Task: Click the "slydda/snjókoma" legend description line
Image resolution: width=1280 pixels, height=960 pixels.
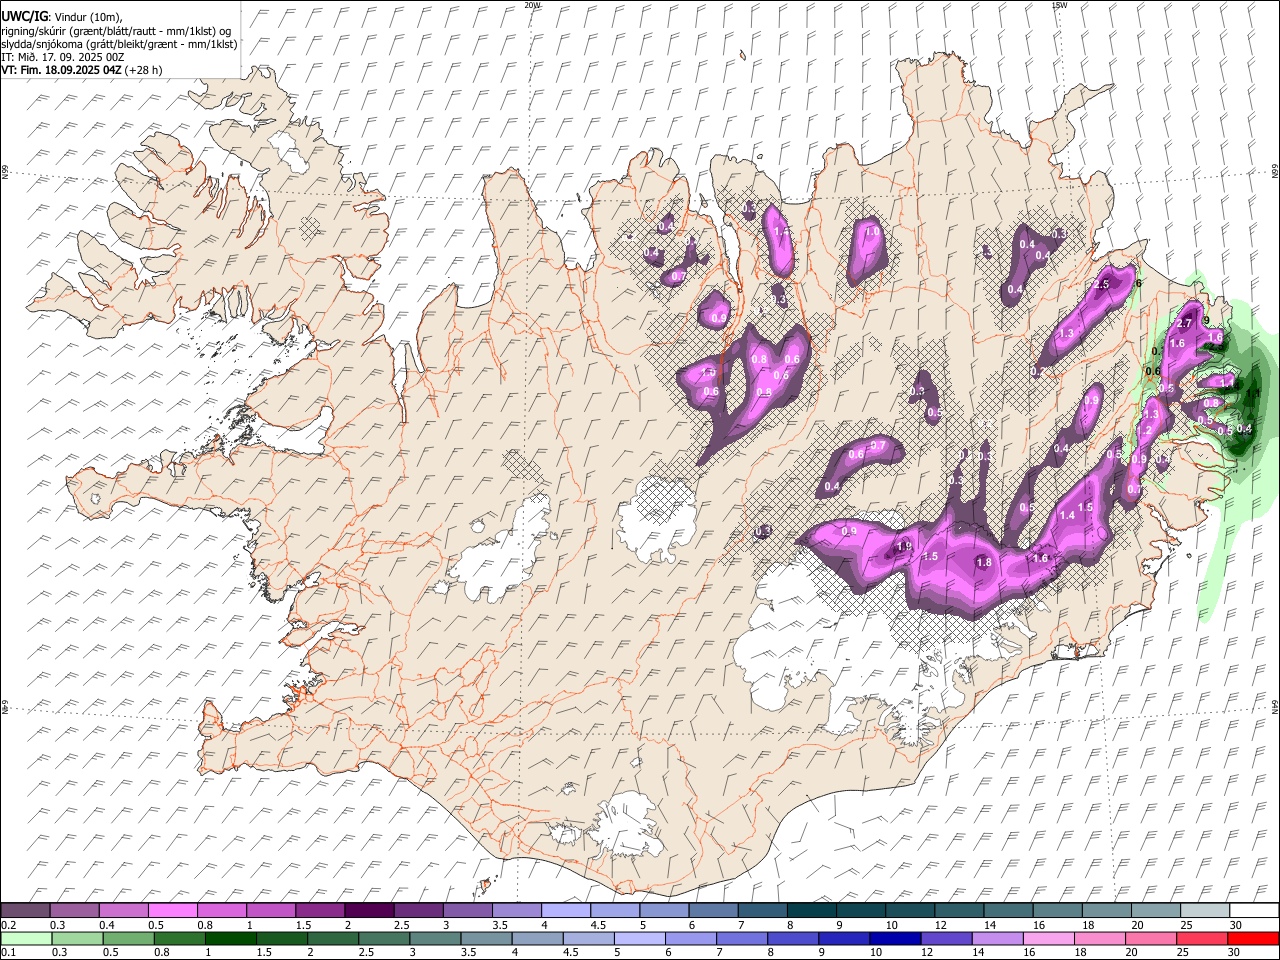Action: 119,44
